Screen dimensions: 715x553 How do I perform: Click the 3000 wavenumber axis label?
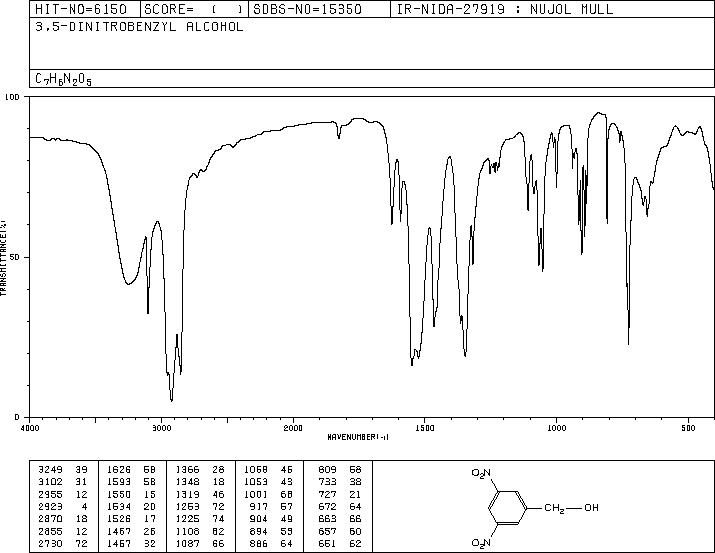coord(161,428)
